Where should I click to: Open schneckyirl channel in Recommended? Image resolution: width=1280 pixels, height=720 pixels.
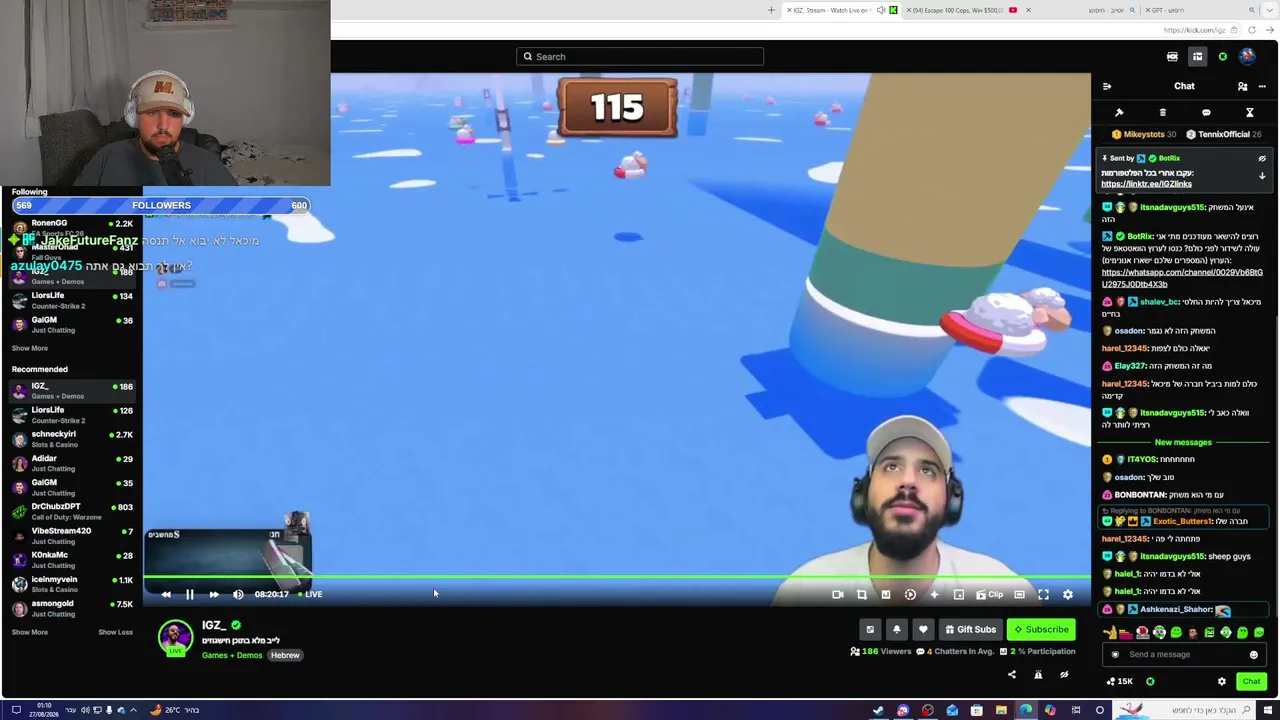pyautogui.click(x=72, y=439)
